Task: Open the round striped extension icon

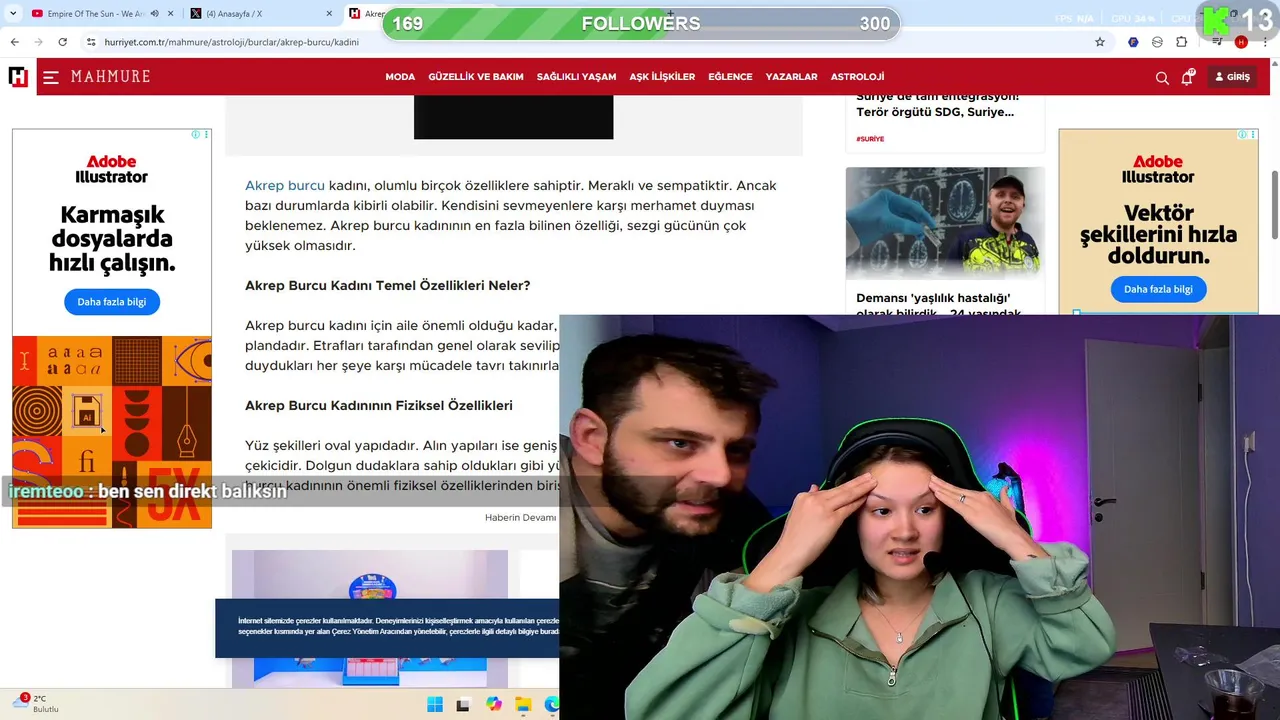Action: coord(1157,42)
